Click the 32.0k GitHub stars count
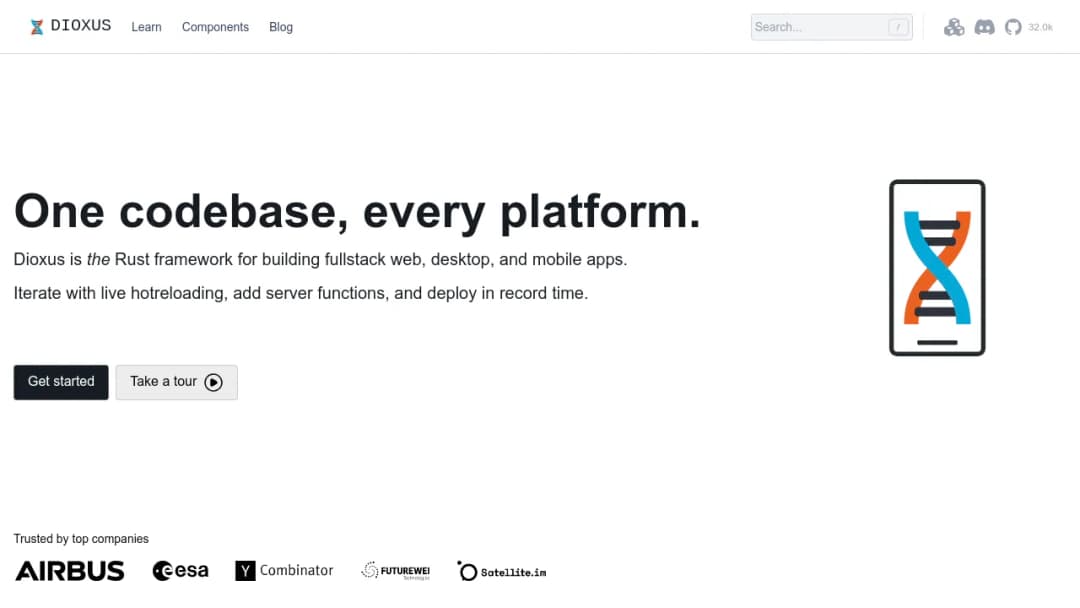Screen dimensions: 1080x608 tap(1040, 28)
